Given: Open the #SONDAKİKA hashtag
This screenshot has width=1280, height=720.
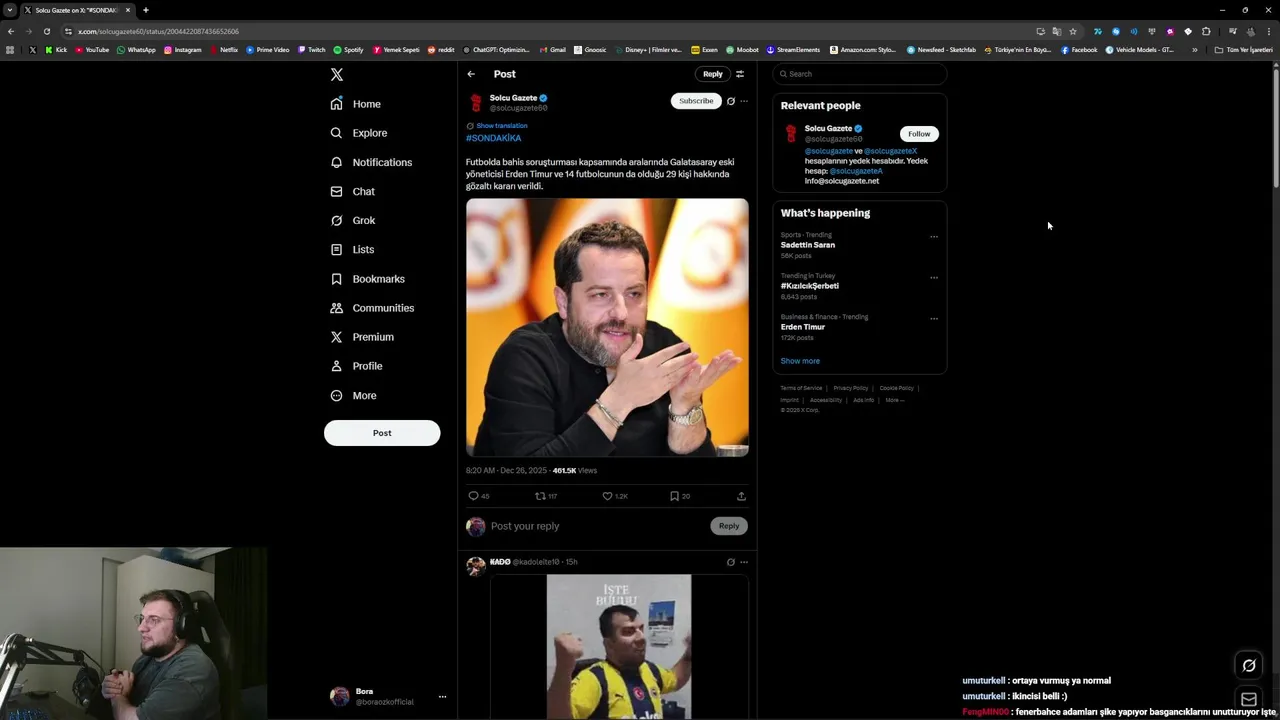Looking at the screenshot, I should pyautogui.click(x=493, y=138).
